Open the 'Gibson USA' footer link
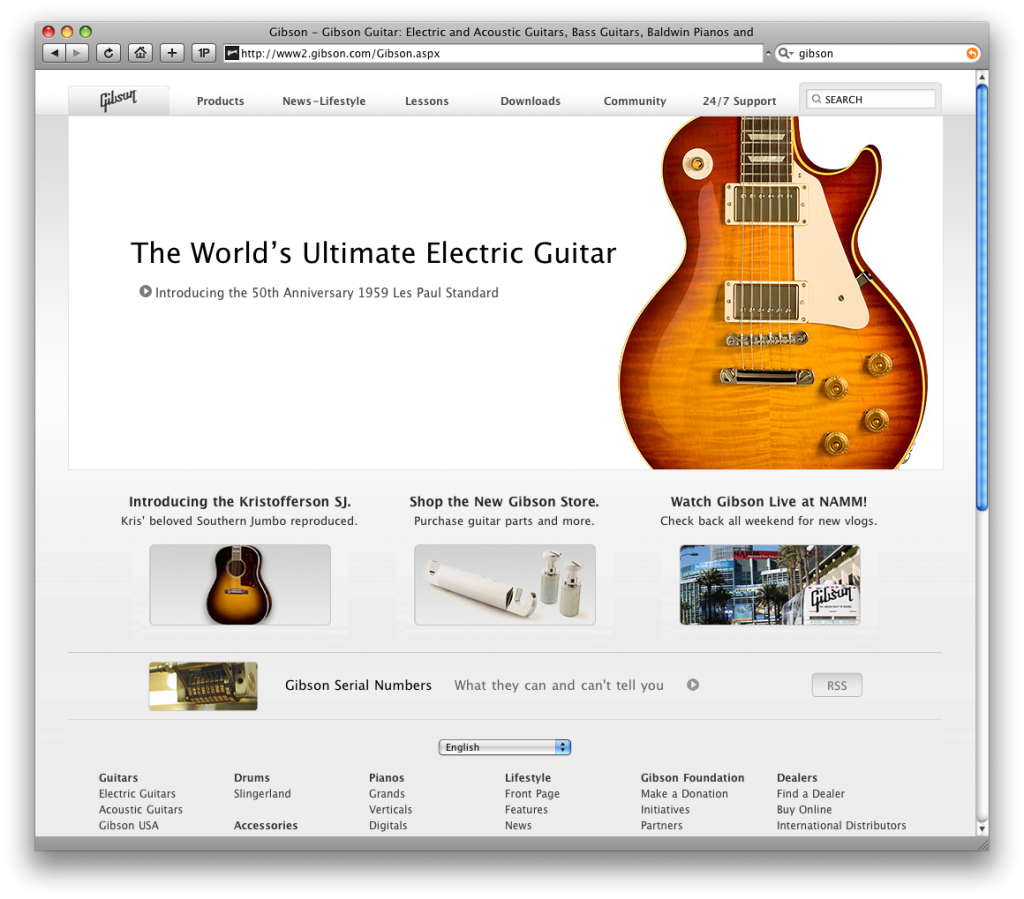The image size is (1024, 899). 129,825
